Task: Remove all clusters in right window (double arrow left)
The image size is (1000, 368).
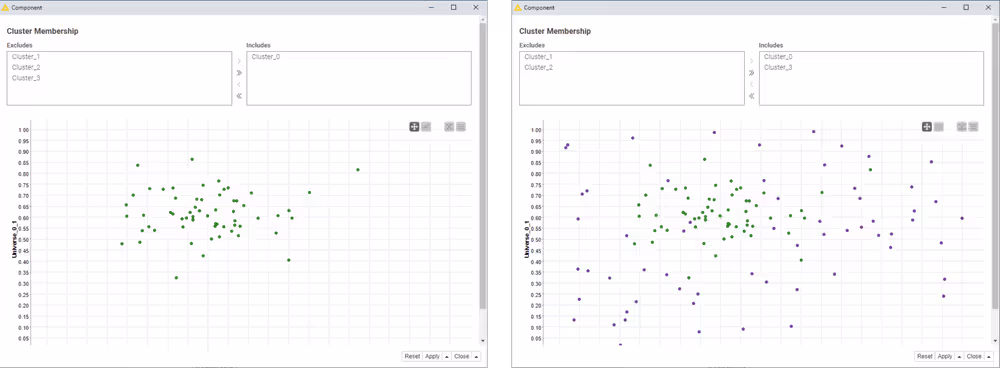Action: click(x=752, y=96)
